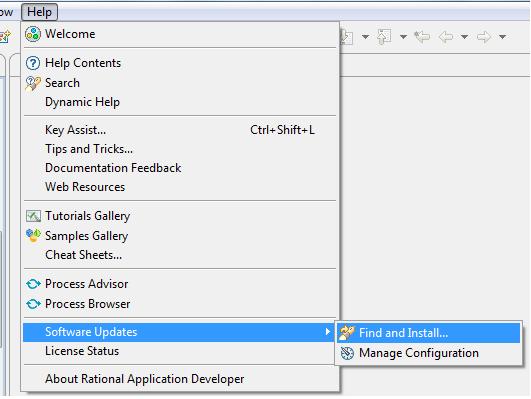This screenshot has width=531, height=399.
Task: Select Documentation Feedback
Action: click(x=113, y=168)
